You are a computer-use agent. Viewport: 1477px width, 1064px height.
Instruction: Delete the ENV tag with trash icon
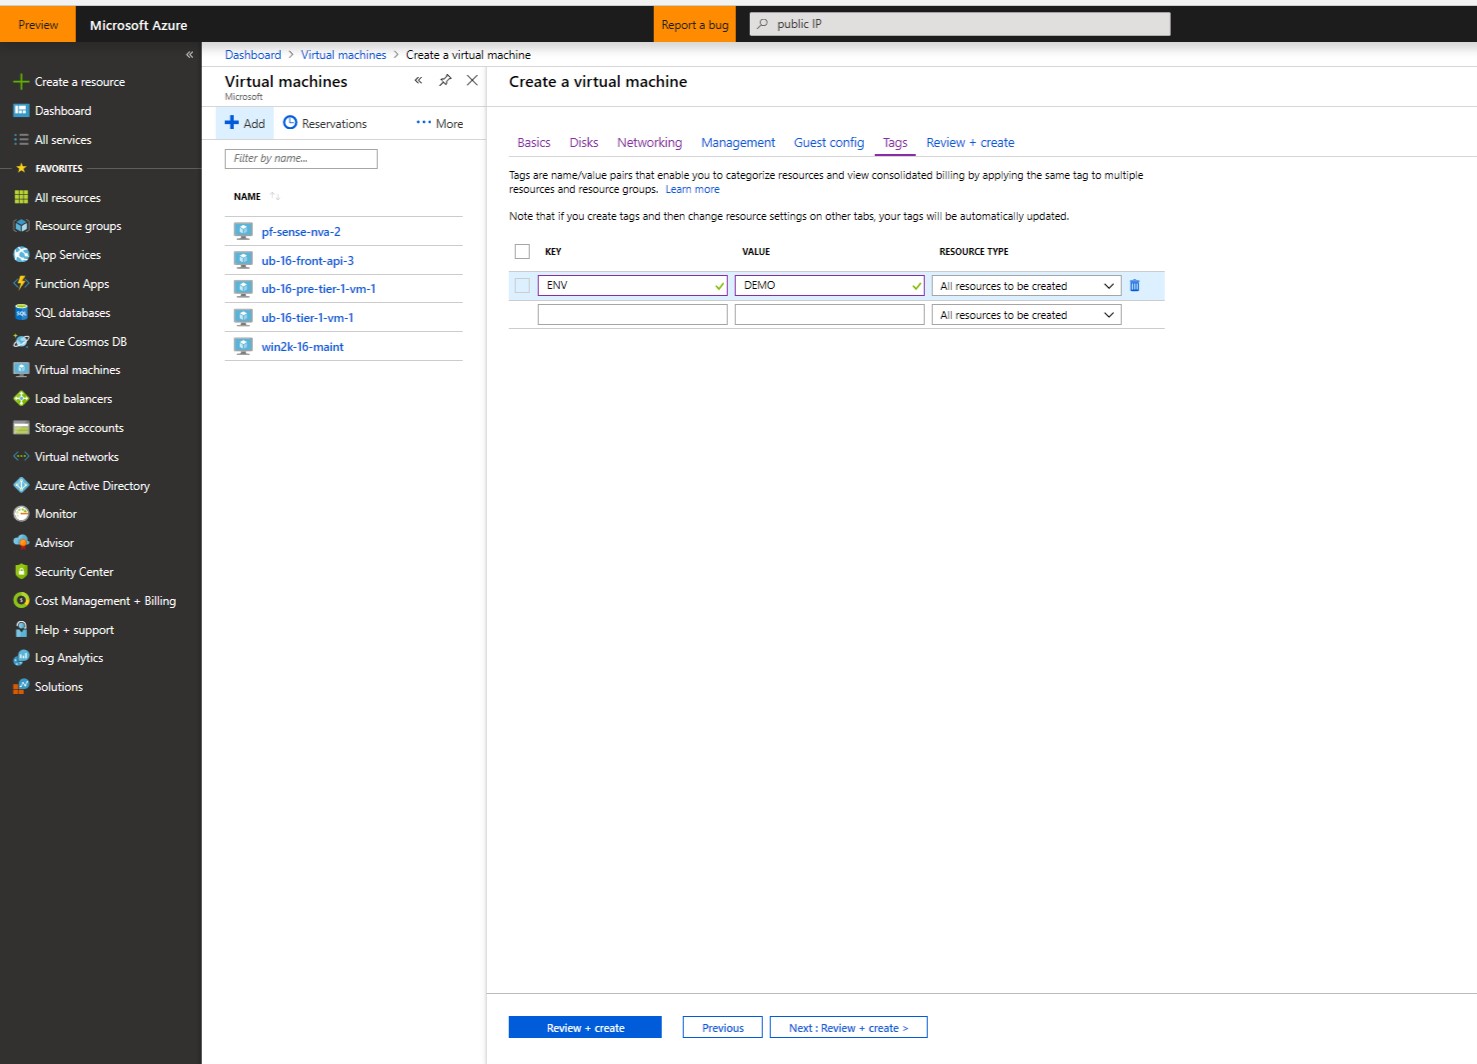click(x=1135, y=286)
